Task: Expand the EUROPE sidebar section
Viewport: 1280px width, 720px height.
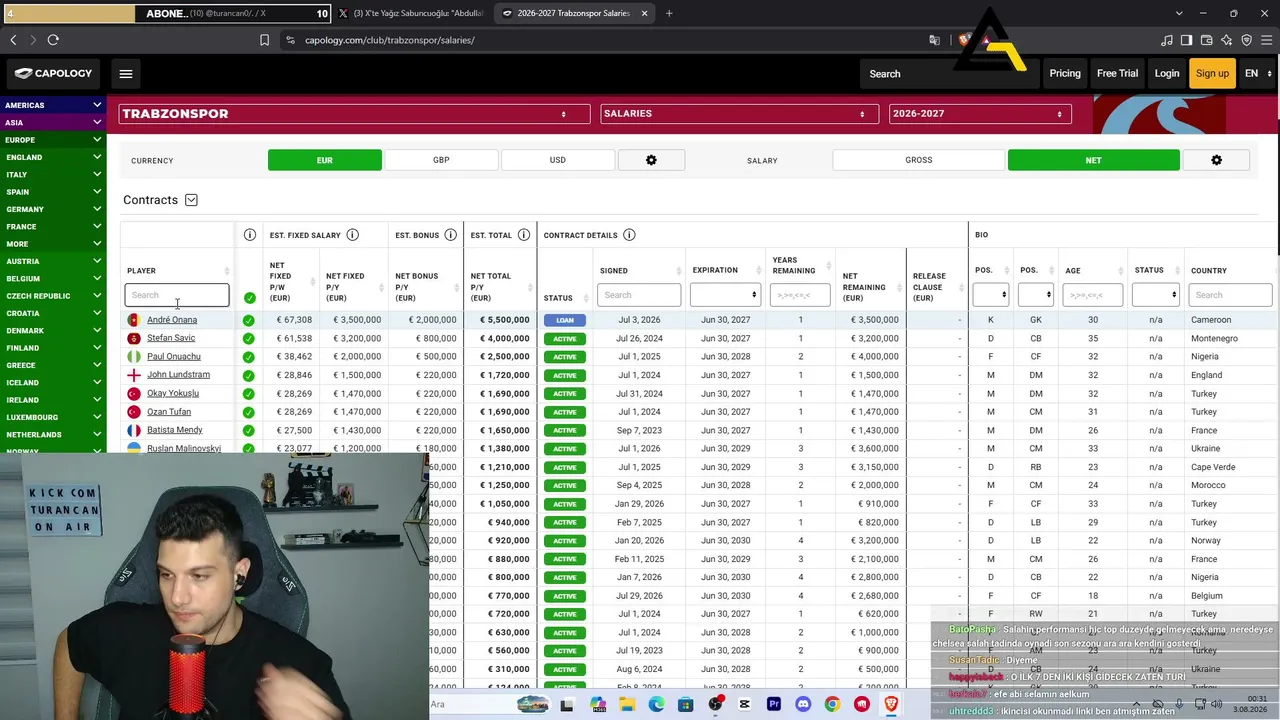Action: coord(53,140)
